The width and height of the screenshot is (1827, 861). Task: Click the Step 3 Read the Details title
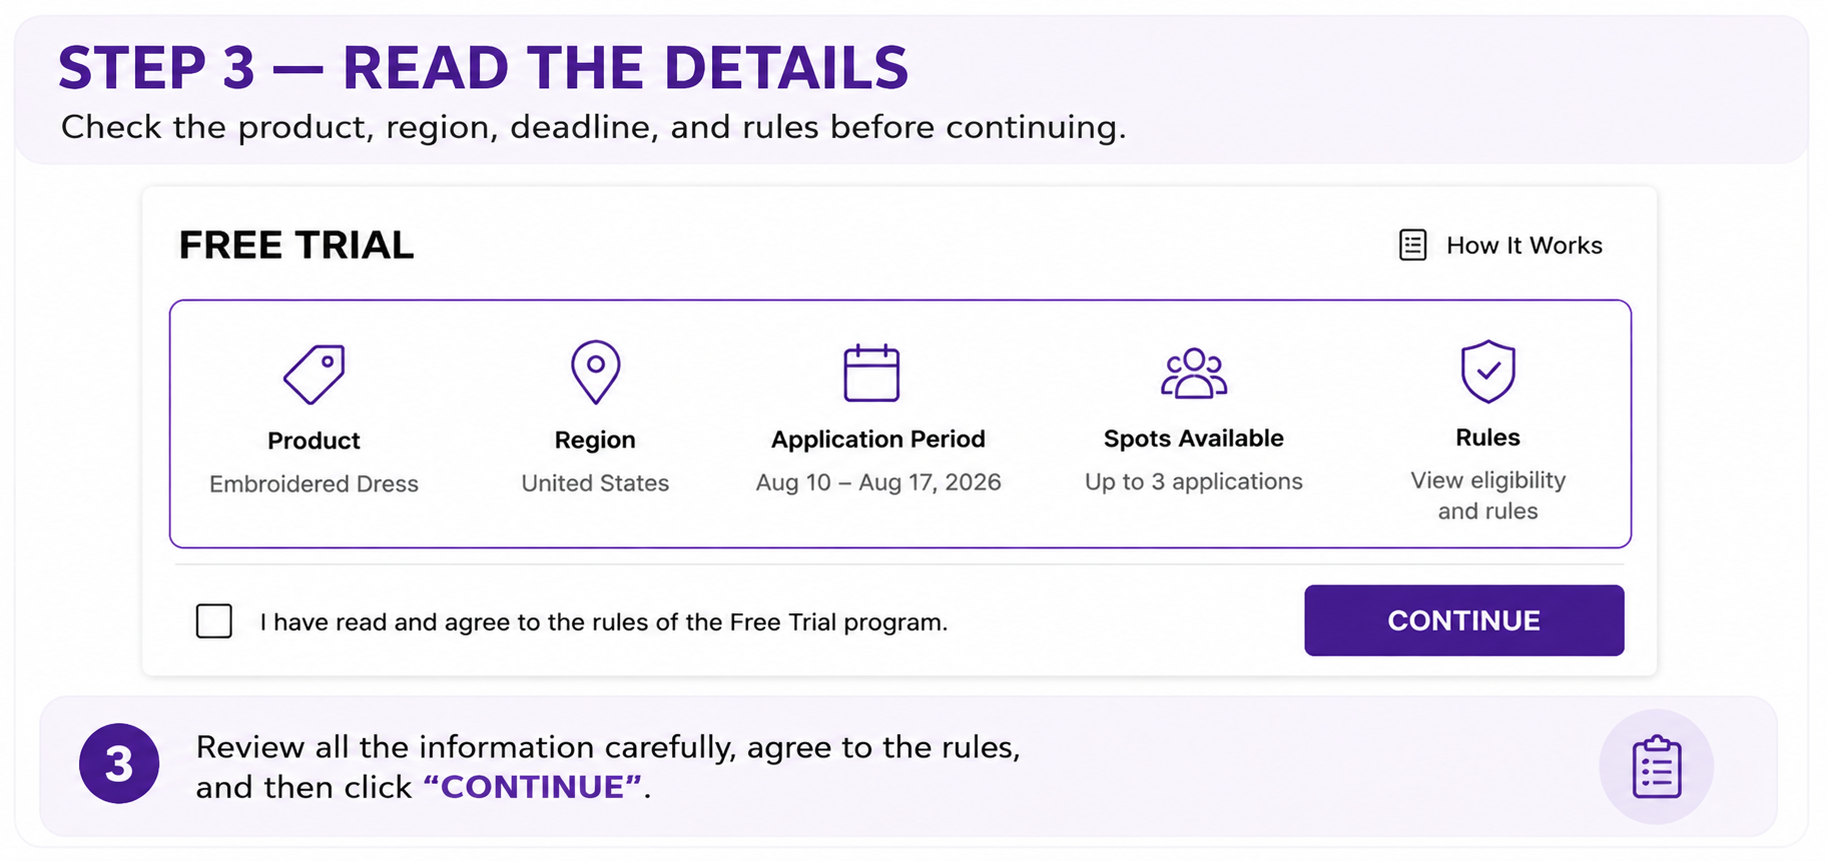pos(483,68)
